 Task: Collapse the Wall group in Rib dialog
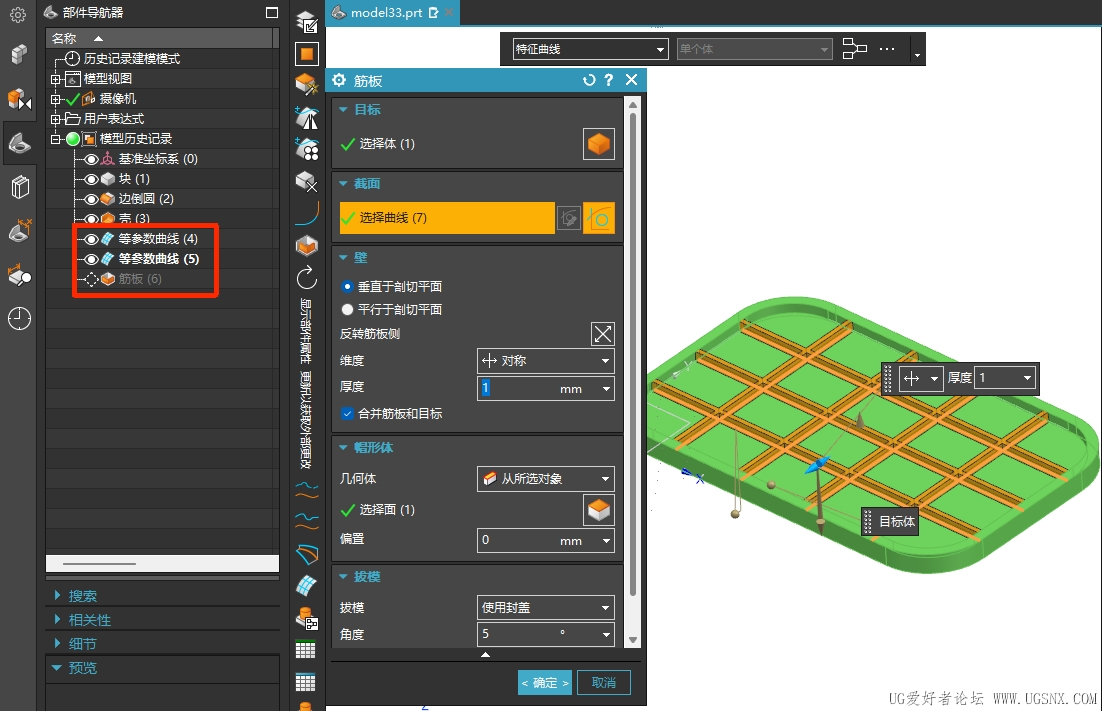coord(344,258)
